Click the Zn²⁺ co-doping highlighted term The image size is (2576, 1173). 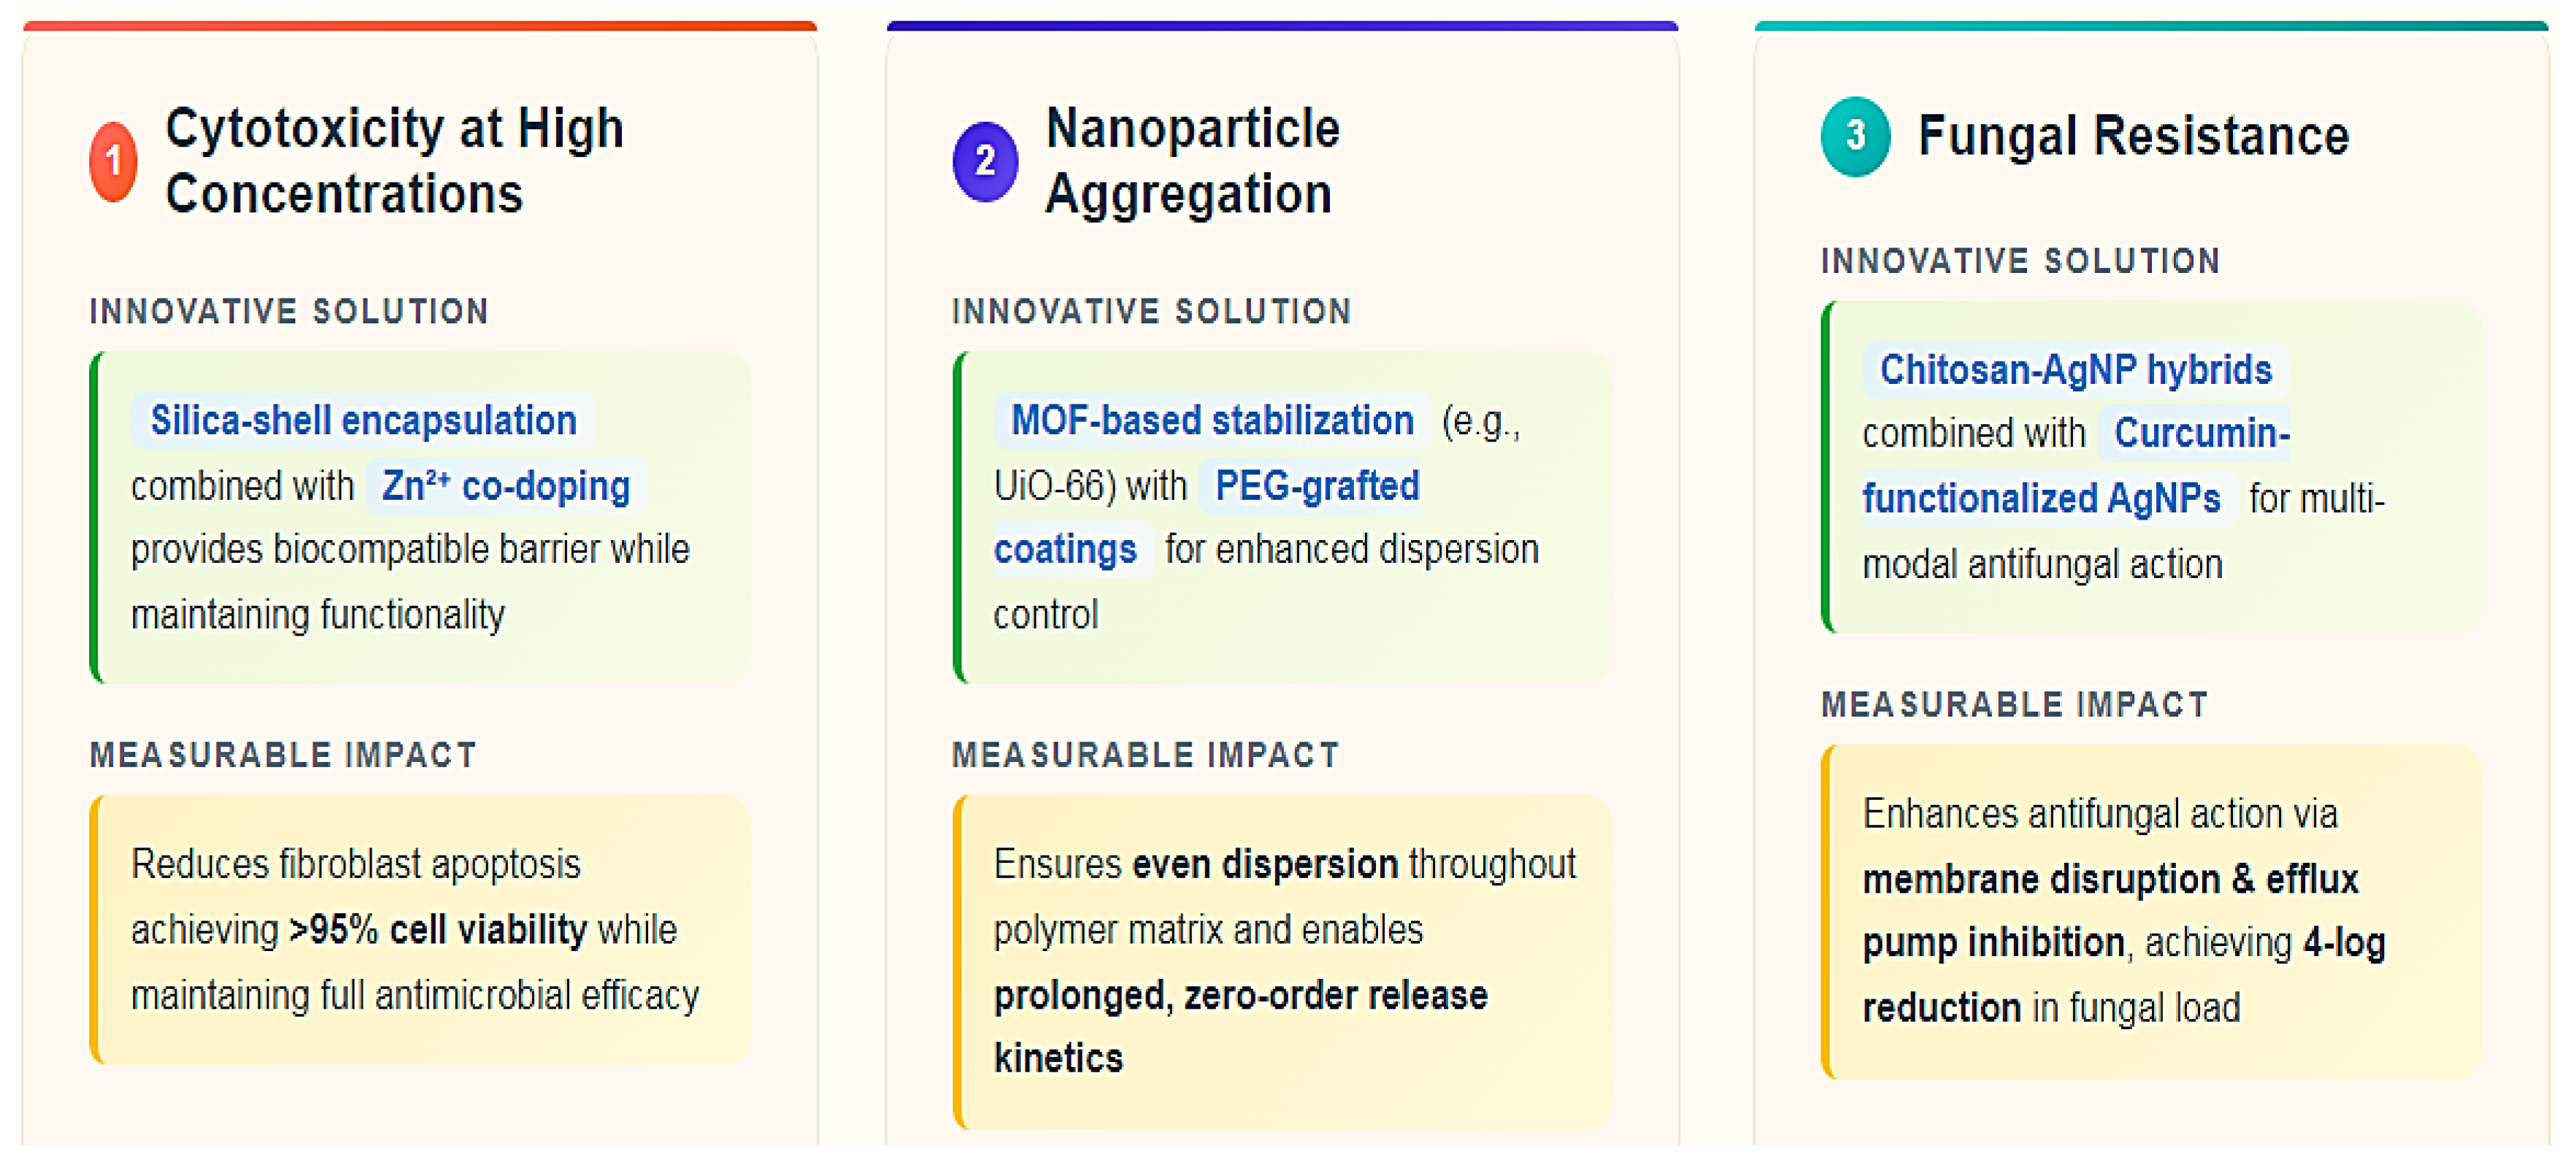coord(506,487)
